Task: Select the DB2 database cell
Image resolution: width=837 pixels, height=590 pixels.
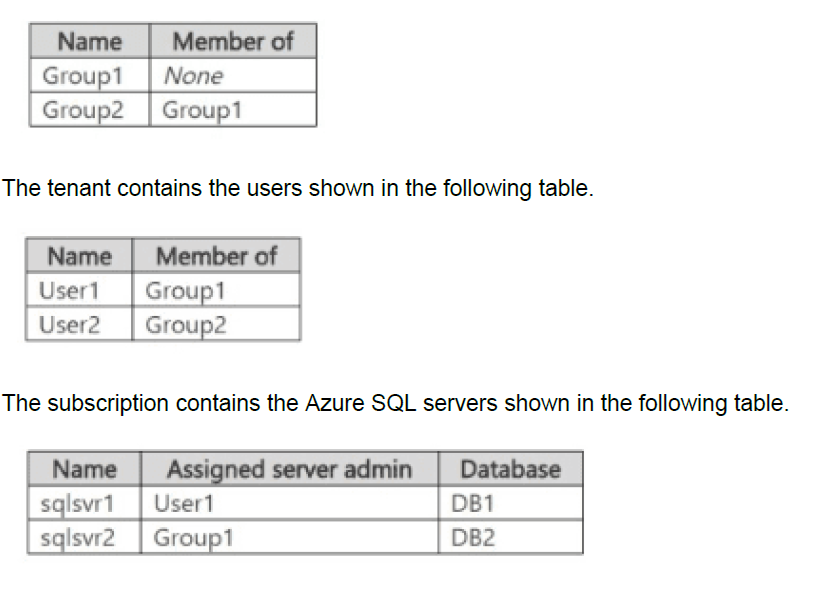Action: [x=474, y=538]
